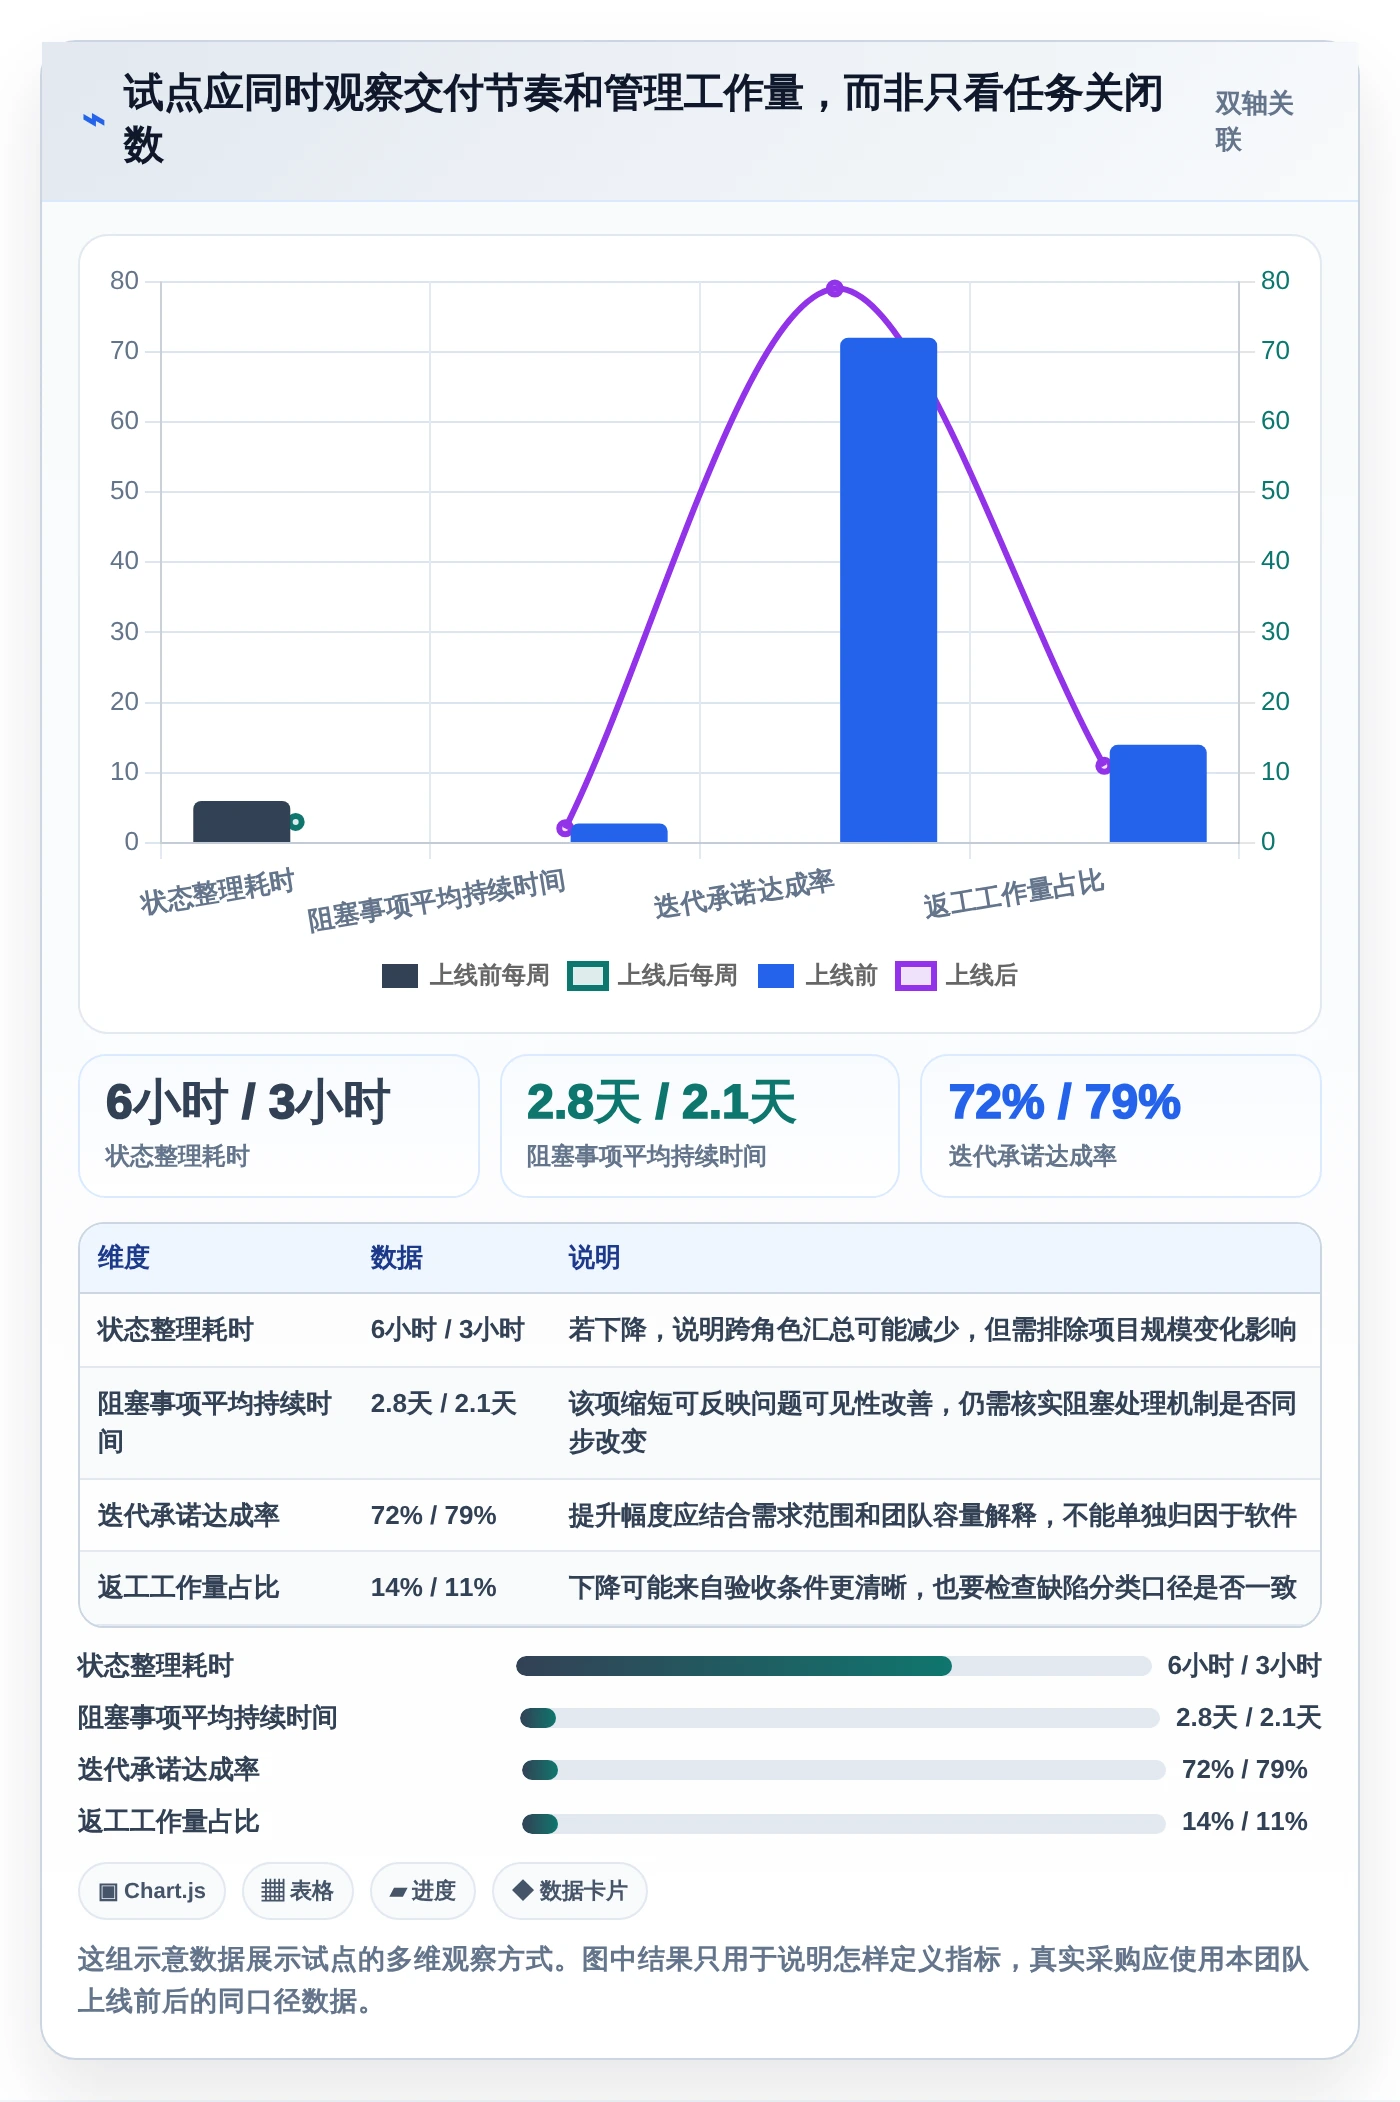Click the small blue bar for 阻塞事项平均持续时间
Viewport: 1400px width, 2102px height.
[x=618, y=833]
